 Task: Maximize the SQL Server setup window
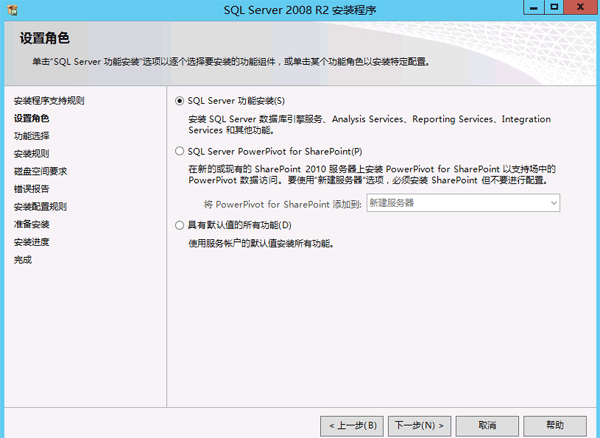[x=554, y=7]
